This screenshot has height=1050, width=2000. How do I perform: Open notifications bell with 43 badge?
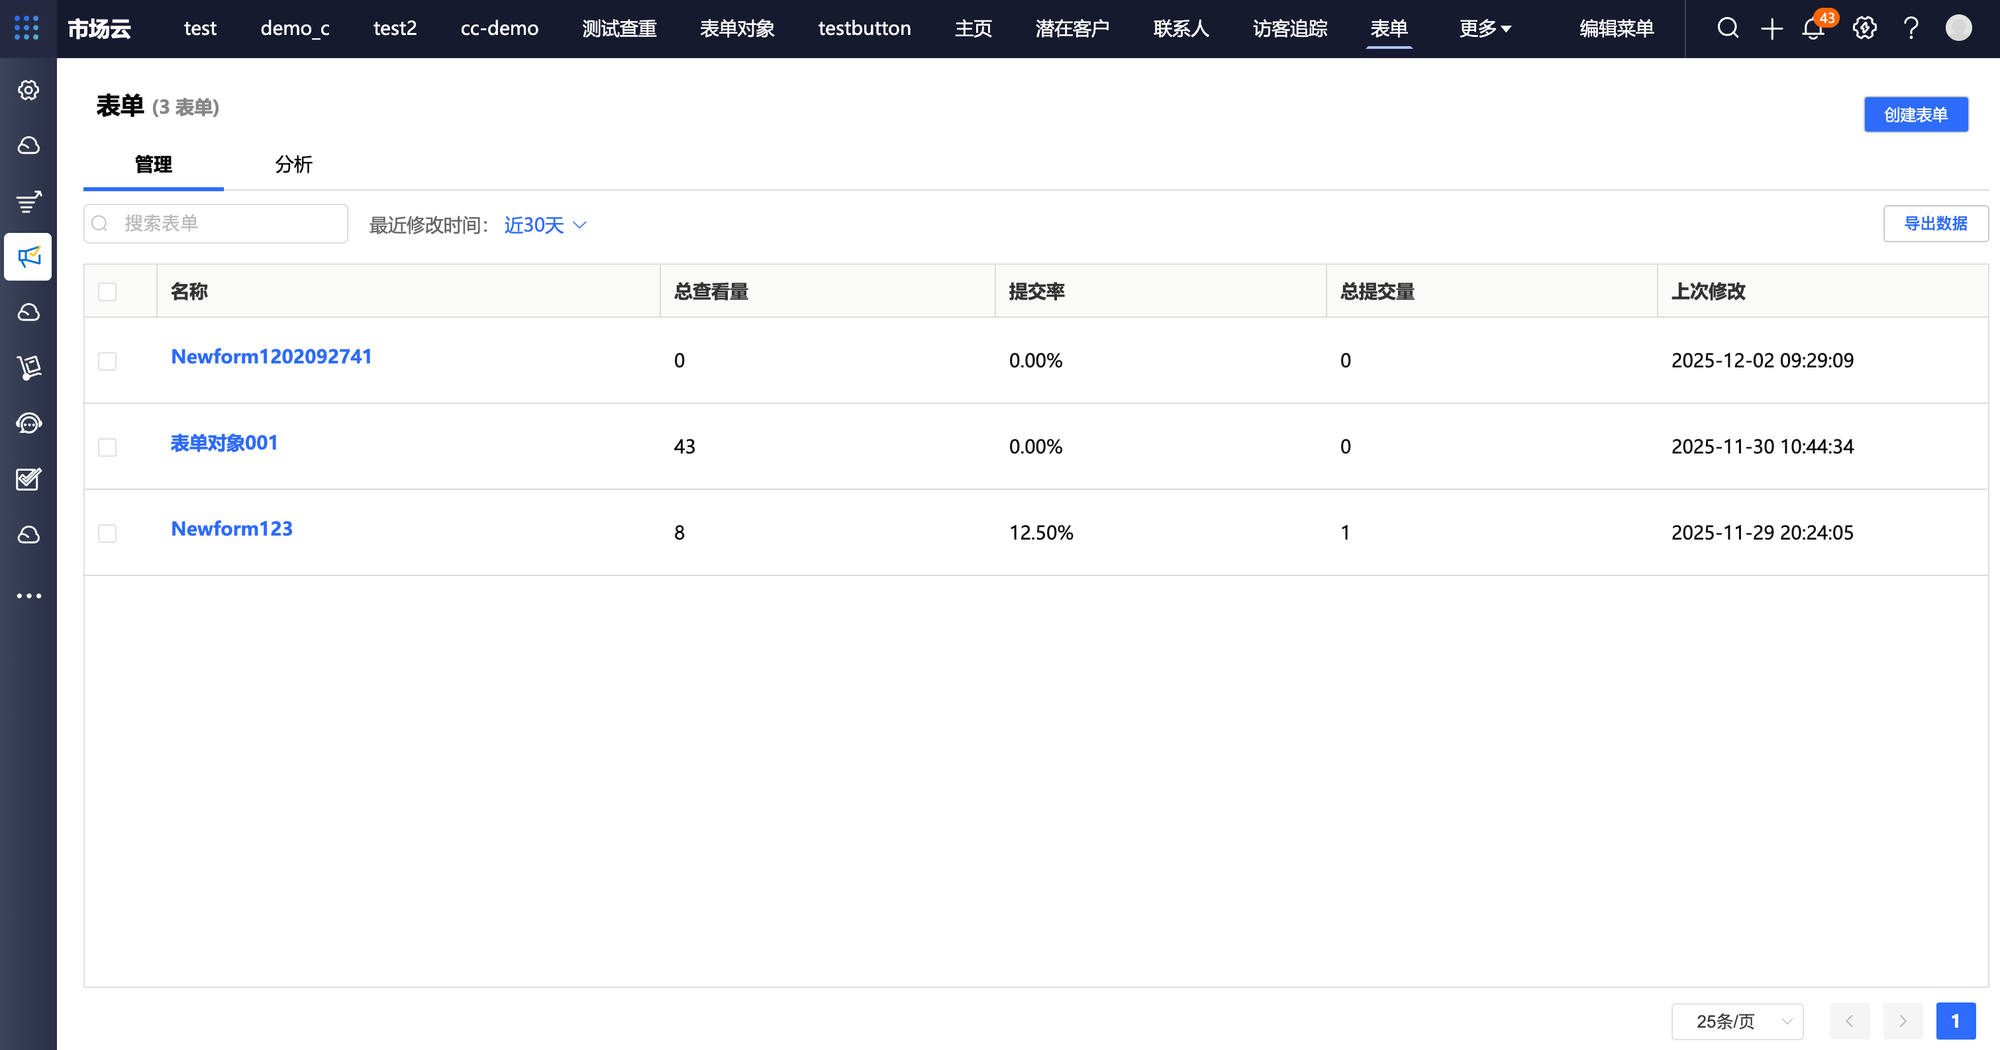coord(1813,29)
